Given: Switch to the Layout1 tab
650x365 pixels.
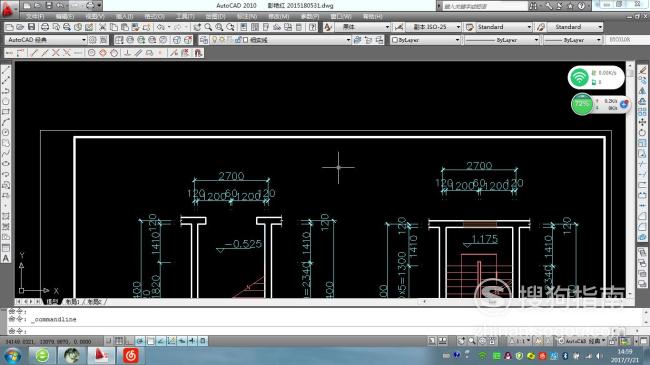Looking at the screenshot, I should pos(73,302).
